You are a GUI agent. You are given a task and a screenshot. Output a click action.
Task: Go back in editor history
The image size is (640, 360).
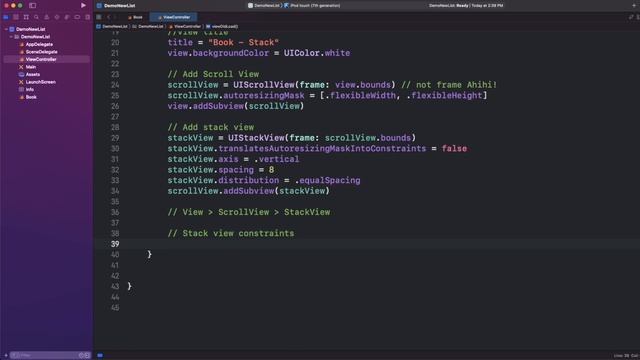click(x=109, y=17)
